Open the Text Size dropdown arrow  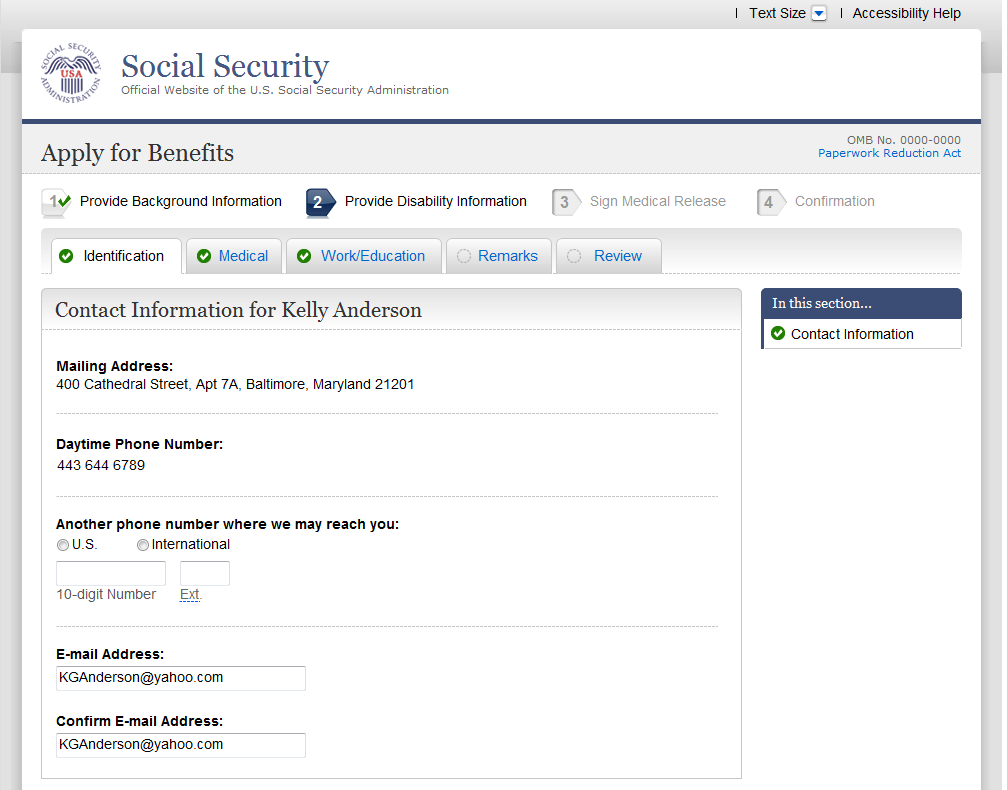click(x=819, y=14)
